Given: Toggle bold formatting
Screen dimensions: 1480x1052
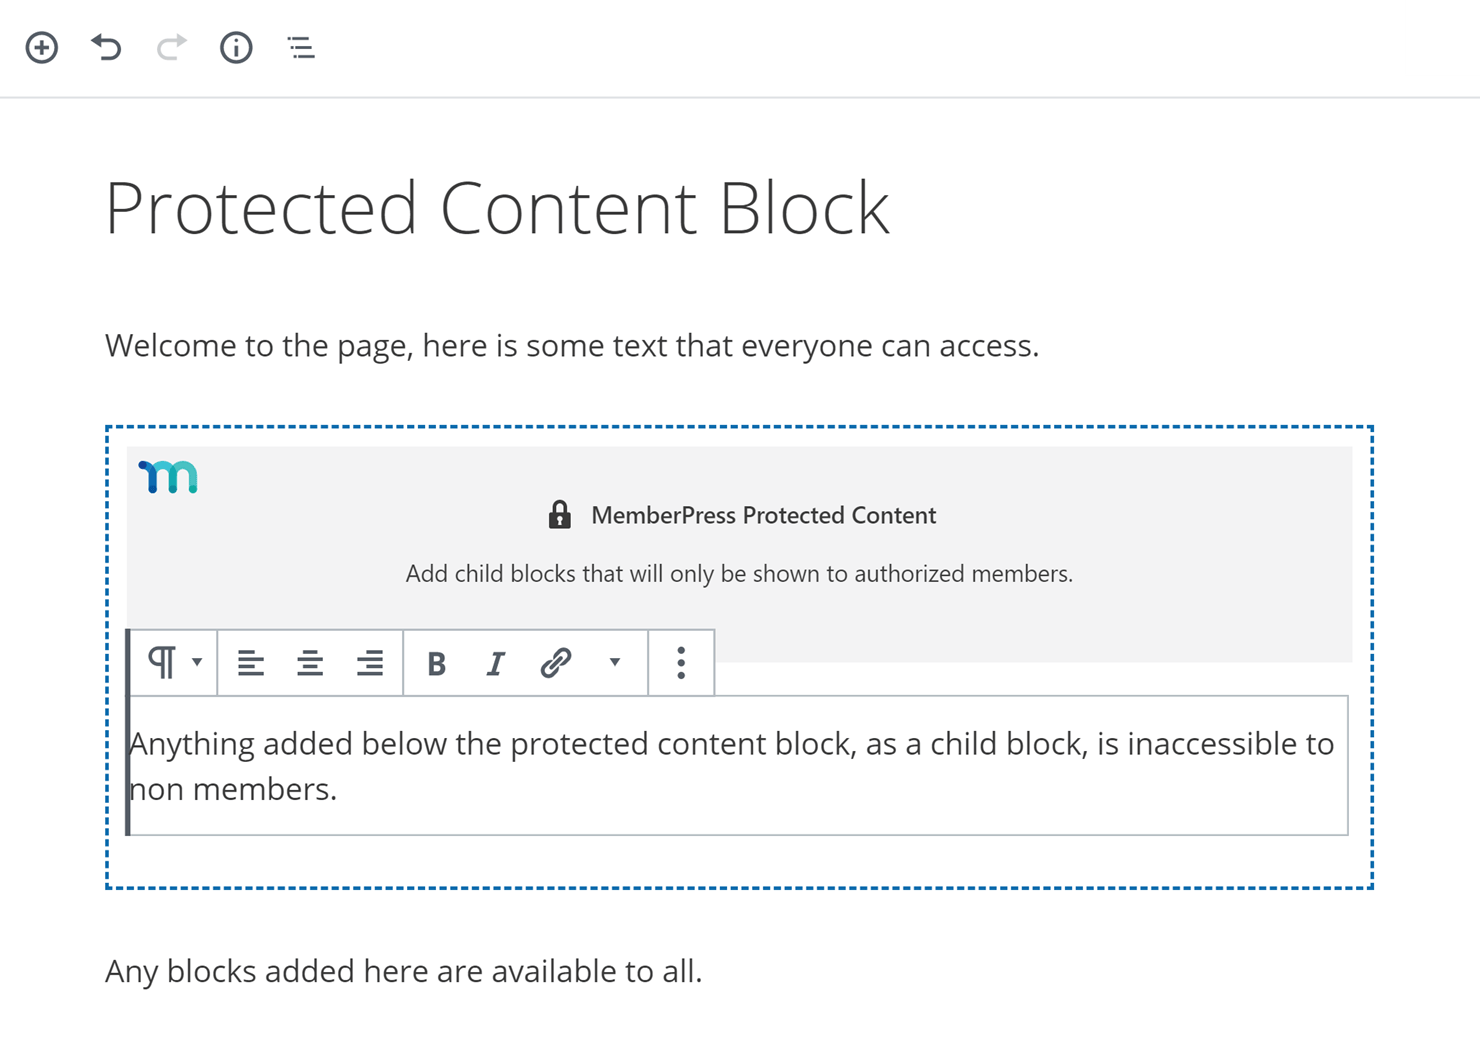Looking at the screenshot, I should (x=436, y=663).
